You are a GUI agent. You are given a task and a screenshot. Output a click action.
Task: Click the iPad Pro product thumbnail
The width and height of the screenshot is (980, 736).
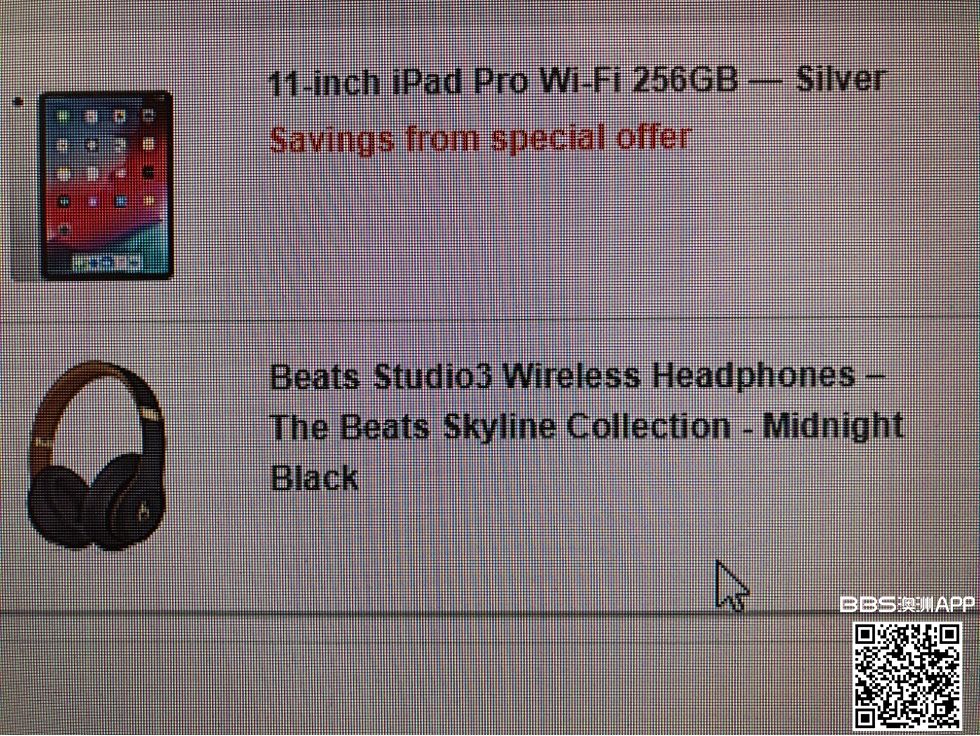(106, 186)
